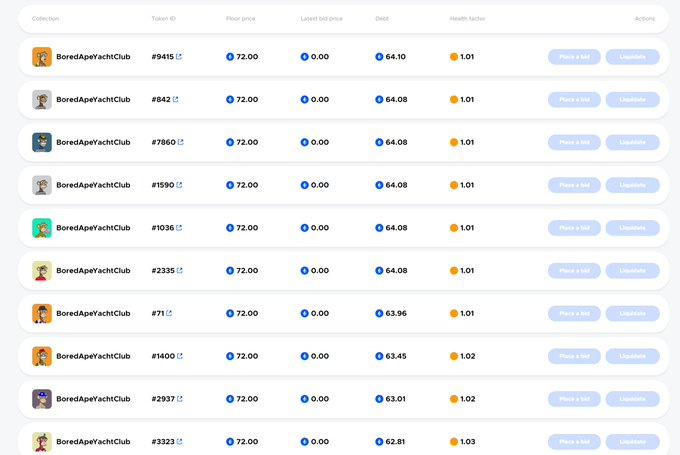Liquidate token #2937
The width and height of the screenshot is (680, 455).
(x=632, y=399)
